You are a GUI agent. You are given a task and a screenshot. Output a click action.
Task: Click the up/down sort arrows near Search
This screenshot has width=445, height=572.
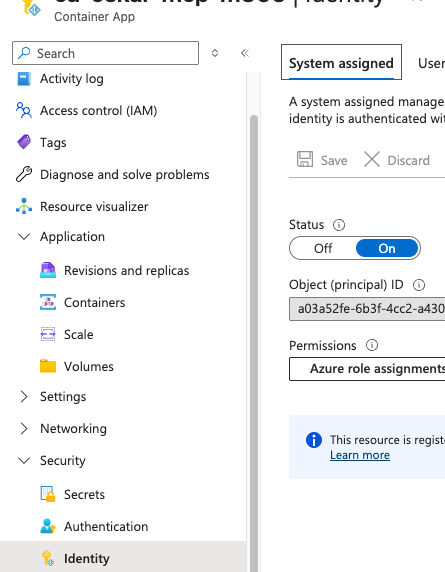[x=215, y=53]
